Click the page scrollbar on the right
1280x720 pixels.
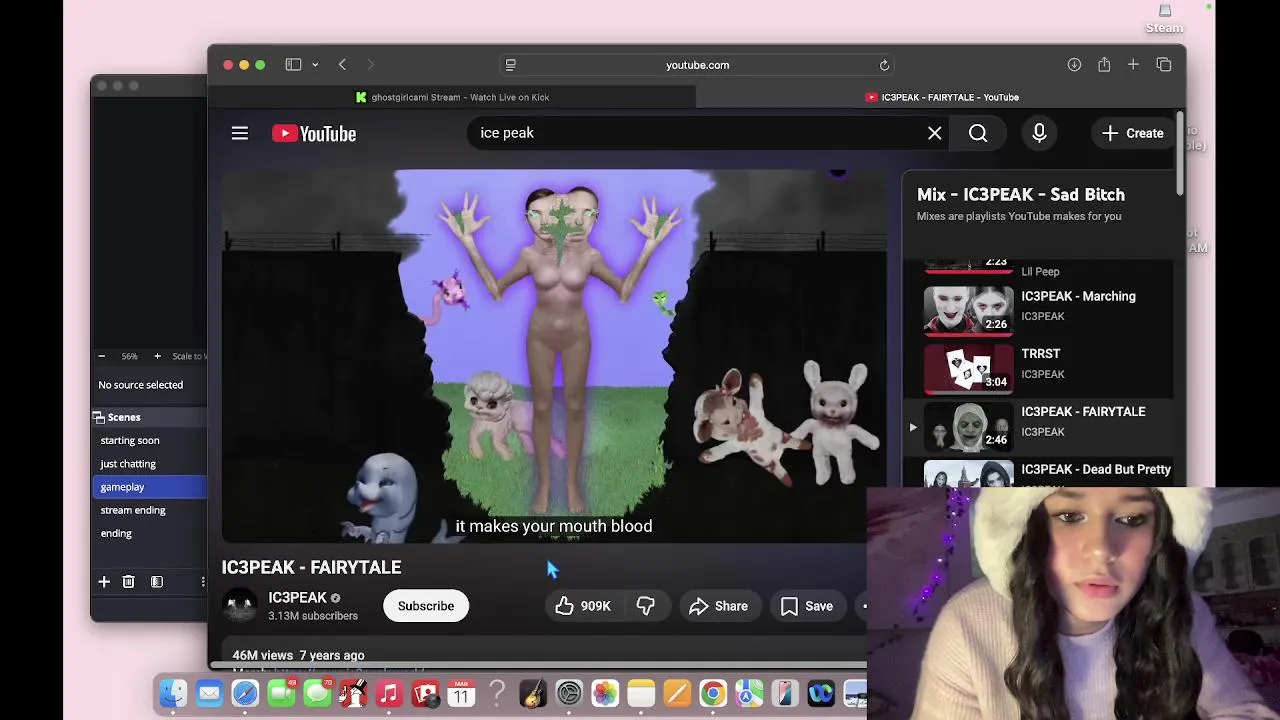pyautogui.click(x=1180, y=155)
